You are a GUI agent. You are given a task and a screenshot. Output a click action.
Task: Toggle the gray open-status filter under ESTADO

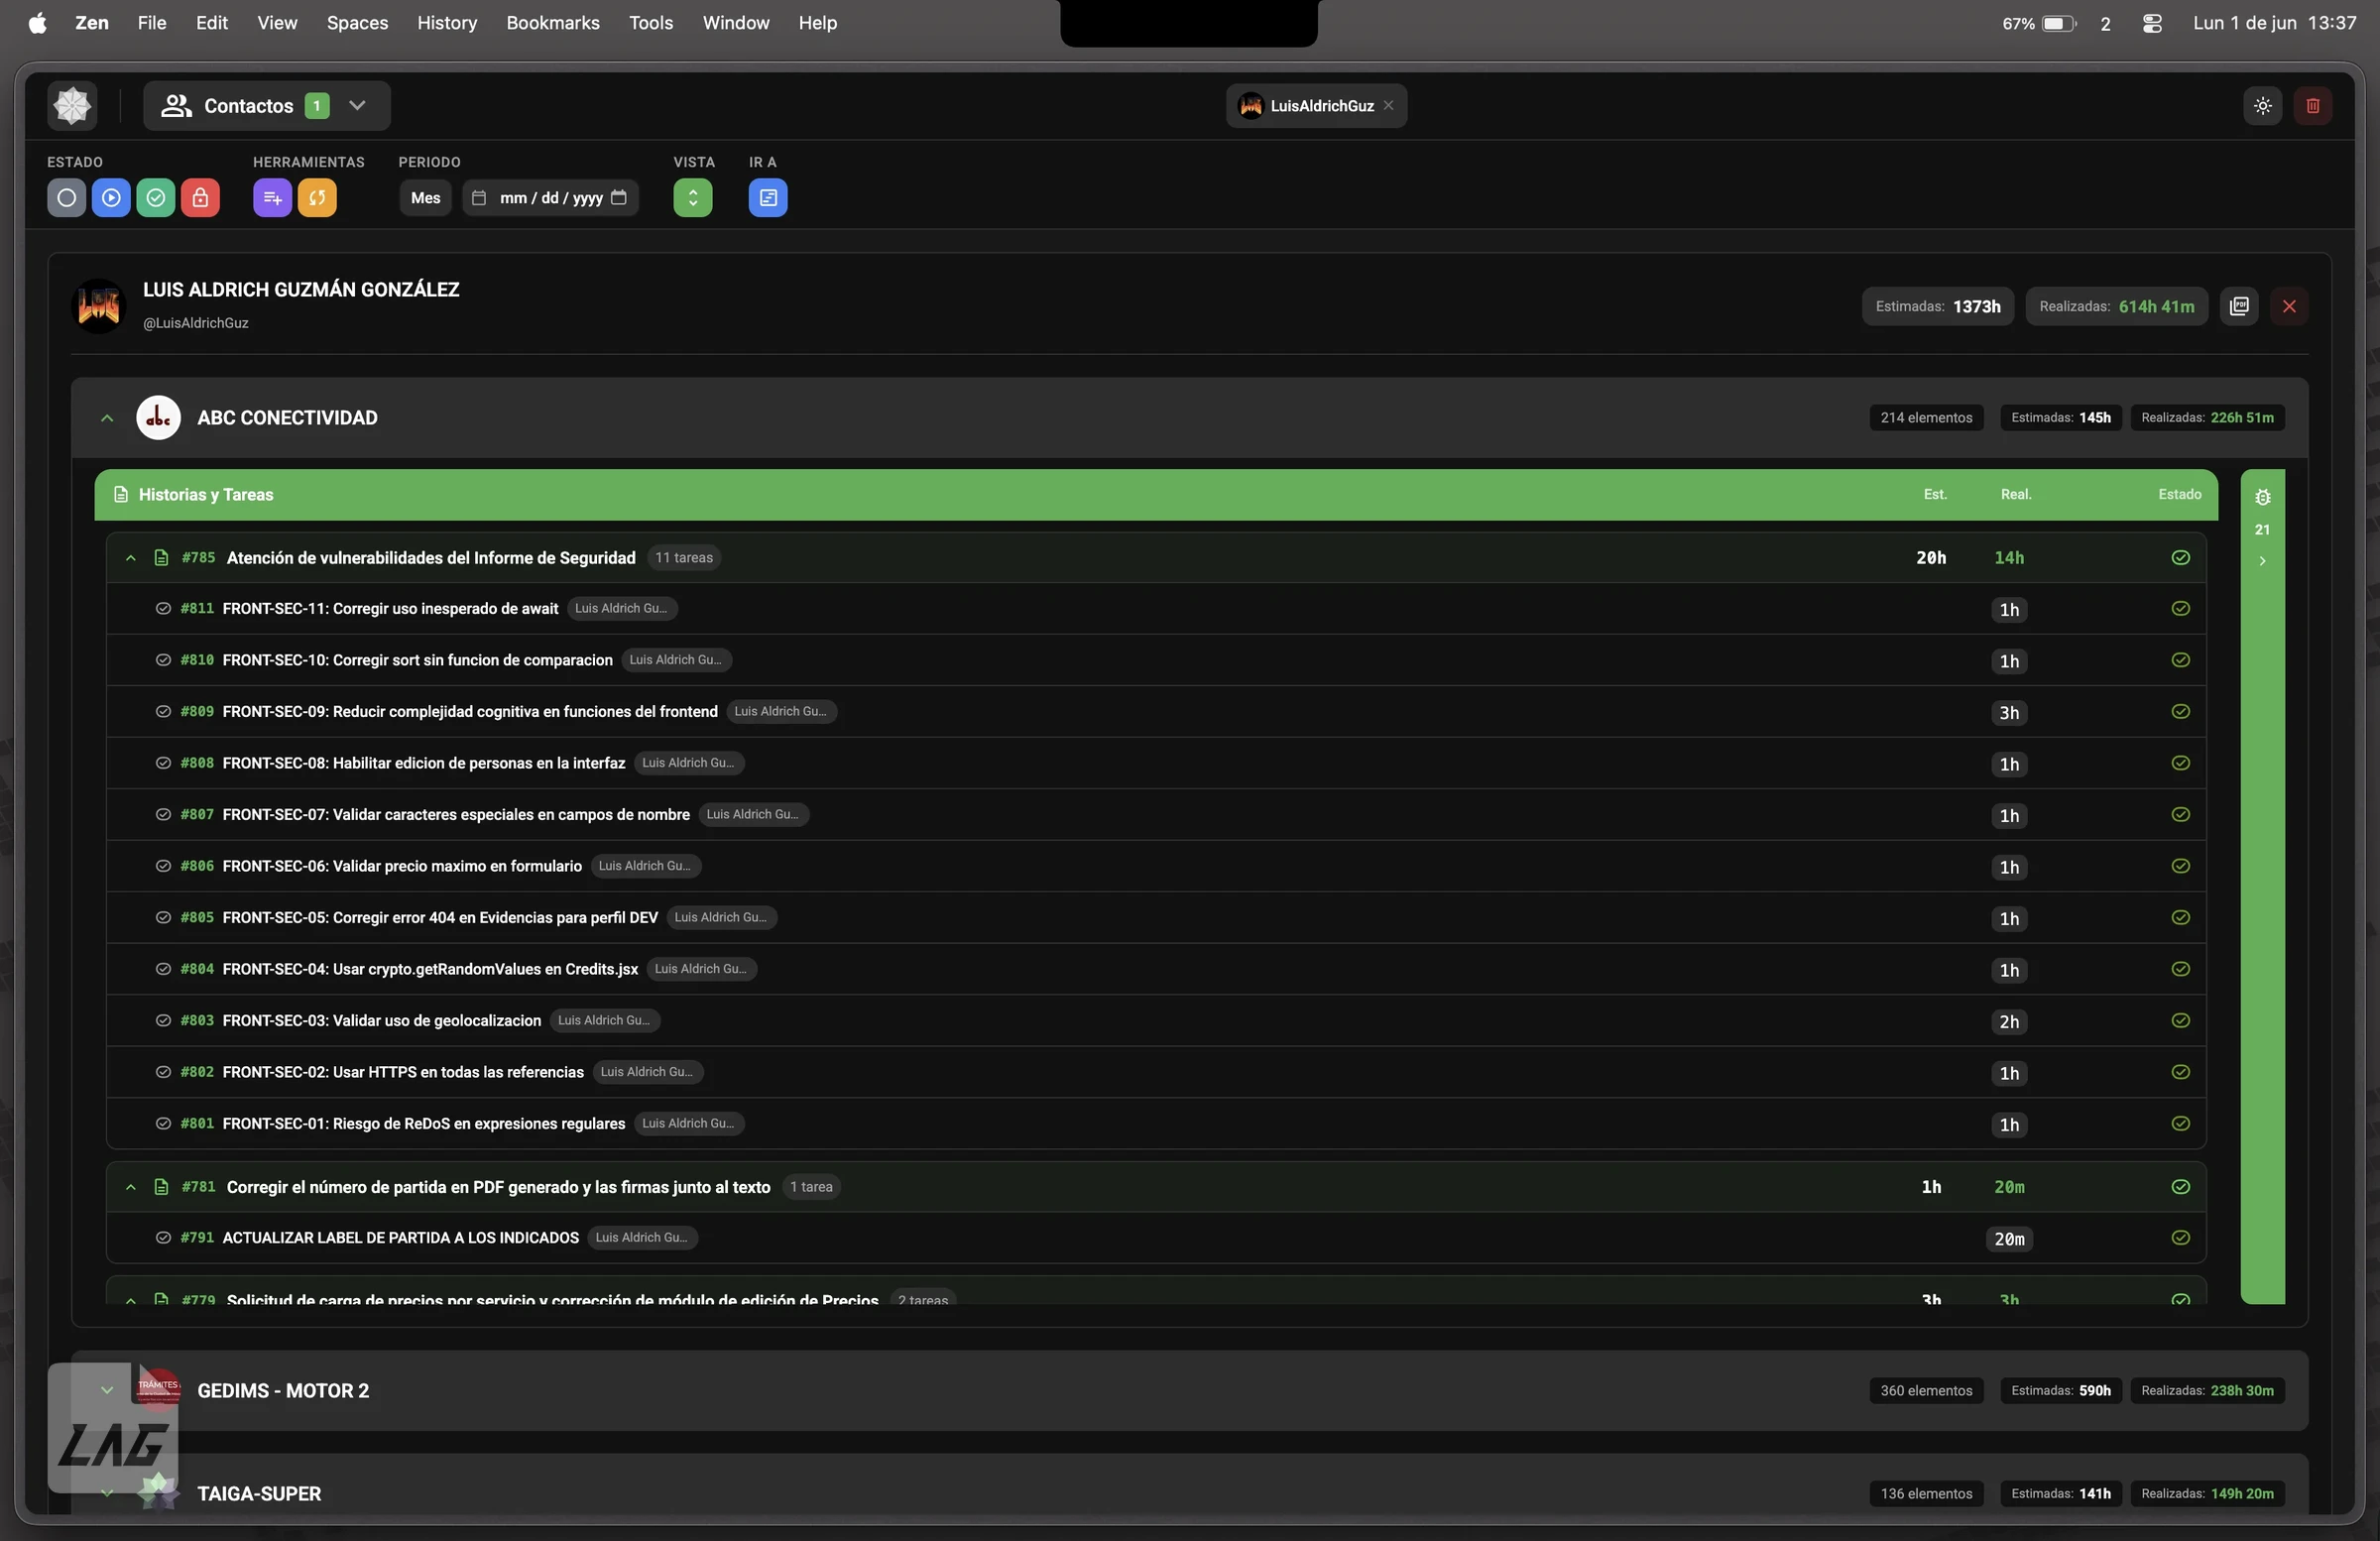[66, 197]
